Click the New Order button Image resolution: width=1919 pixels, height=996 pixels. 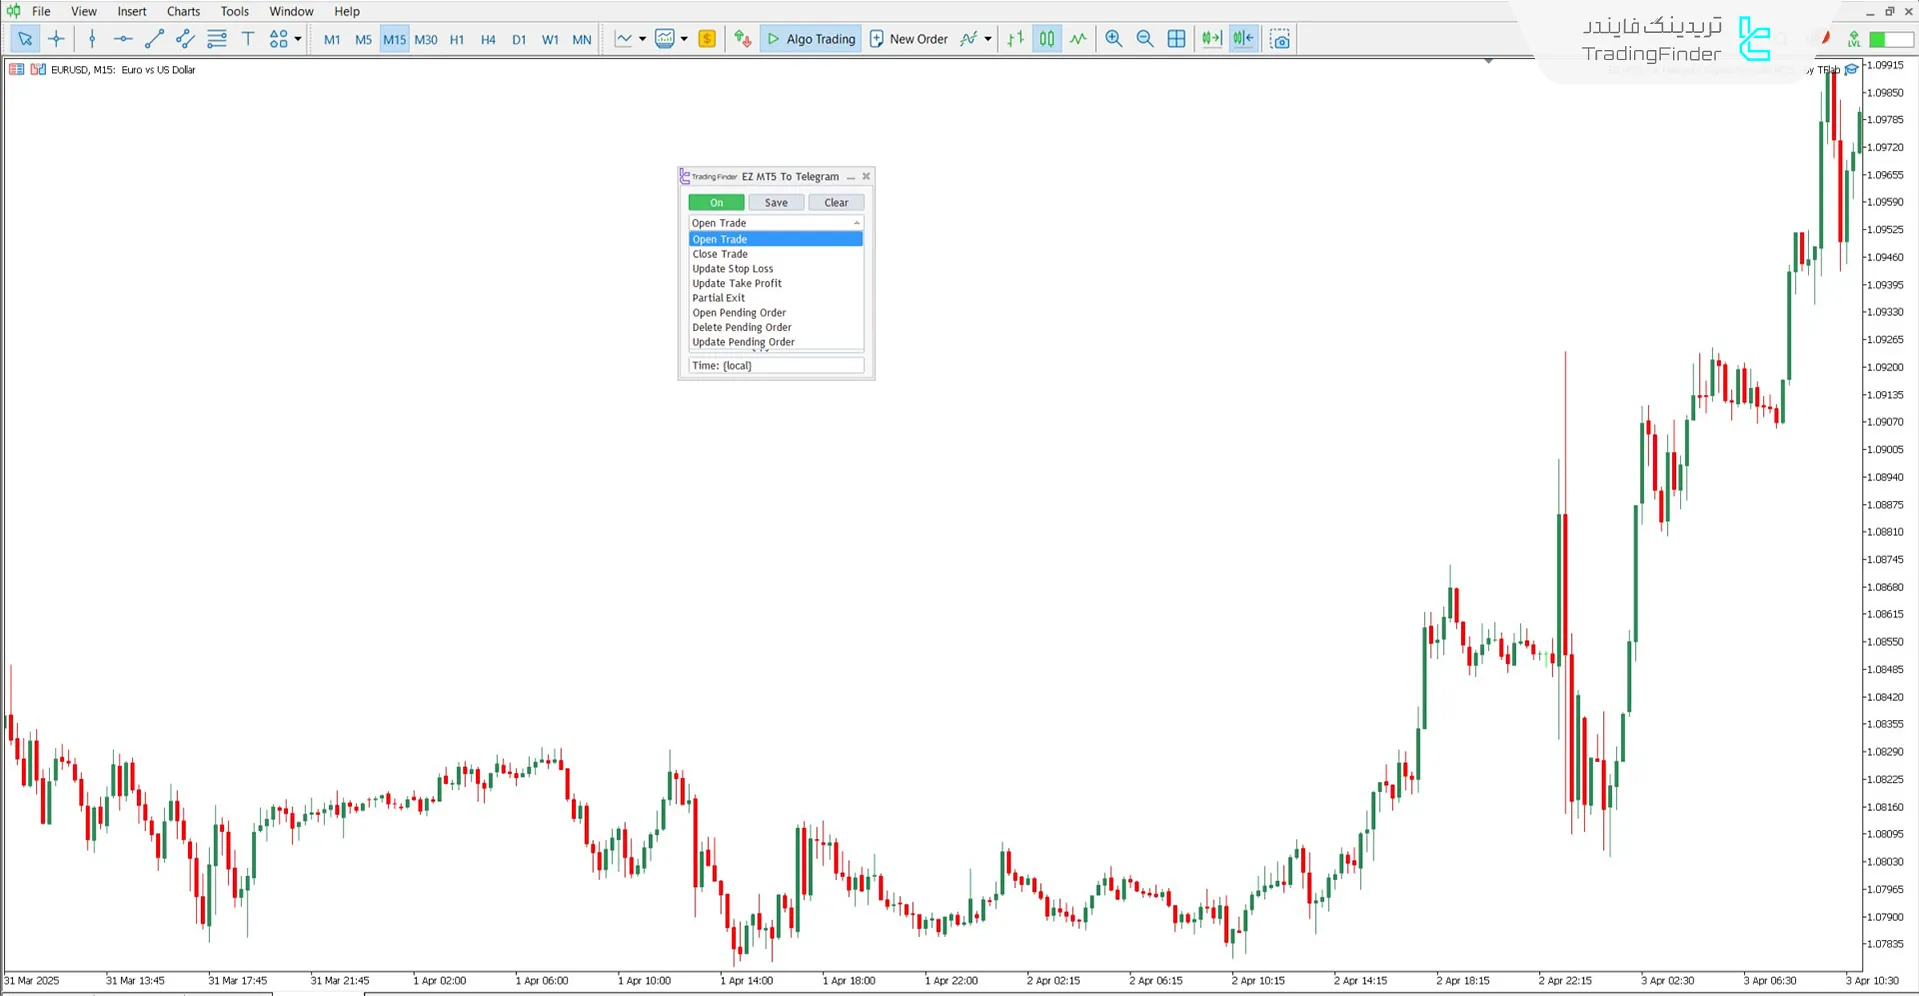(x=908, y=39)
